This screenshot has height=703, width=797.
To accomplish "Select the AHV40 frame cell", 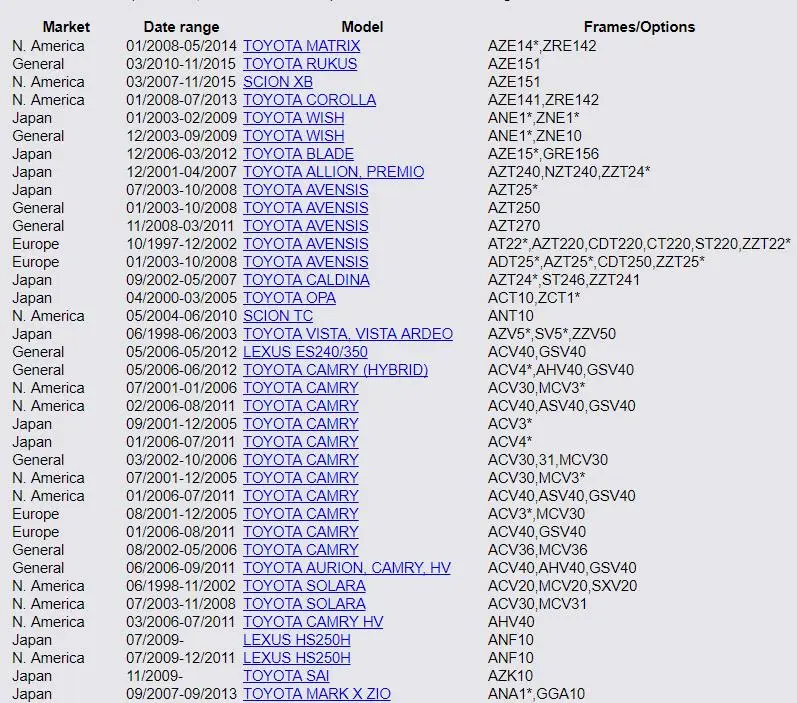I will click(511, 622).
